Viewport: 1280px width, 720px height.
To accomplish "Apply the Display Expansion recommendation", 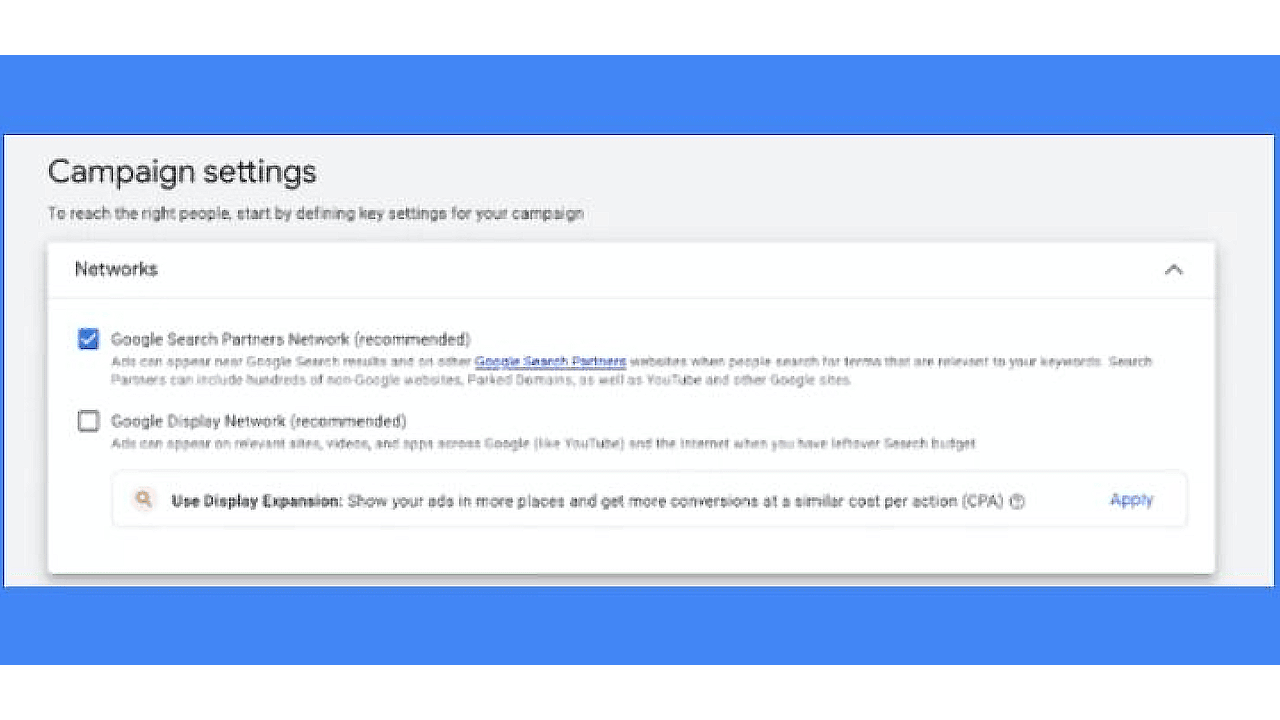I will [x=1131, y=500].
